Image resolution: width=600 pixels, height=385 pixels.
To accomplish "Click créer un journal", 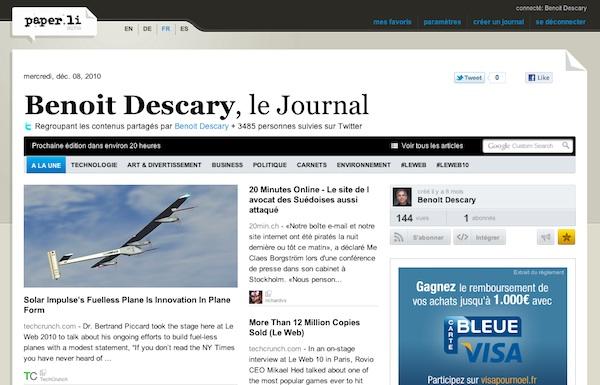I will tap(499, 22).
